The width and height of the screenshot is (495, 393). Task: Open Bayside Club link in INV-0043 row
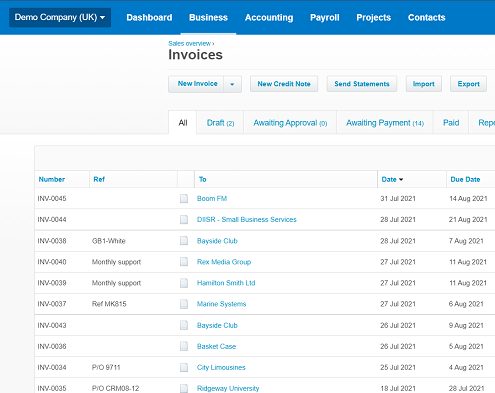[217, 325]
